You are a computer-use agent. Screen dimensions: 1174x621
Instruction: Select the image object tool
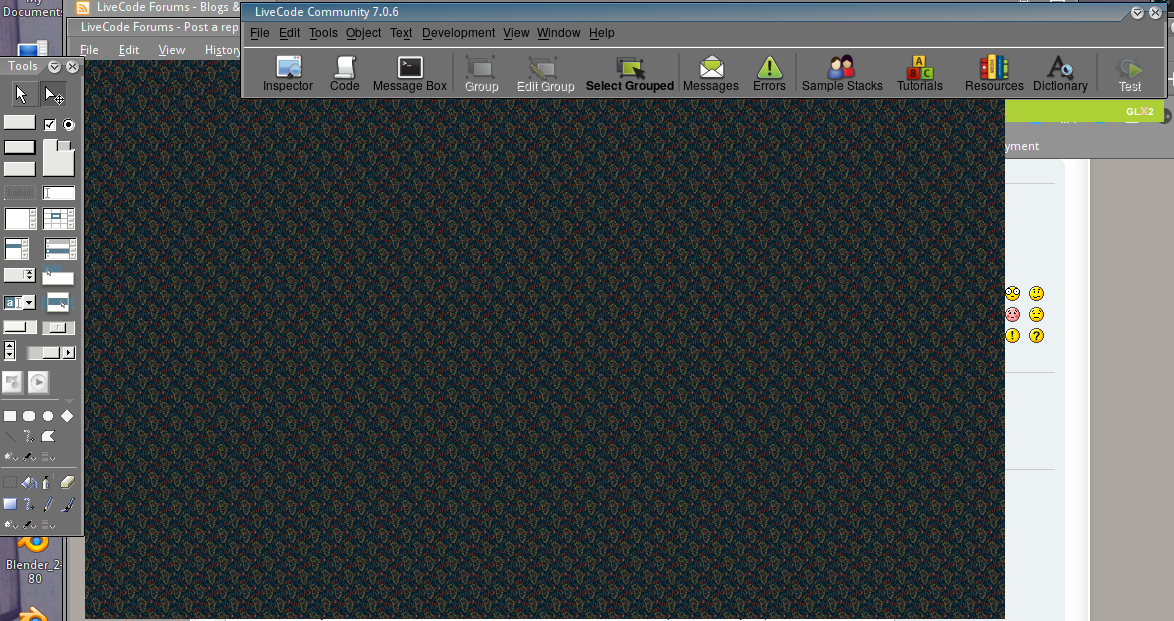coord(12,382)
